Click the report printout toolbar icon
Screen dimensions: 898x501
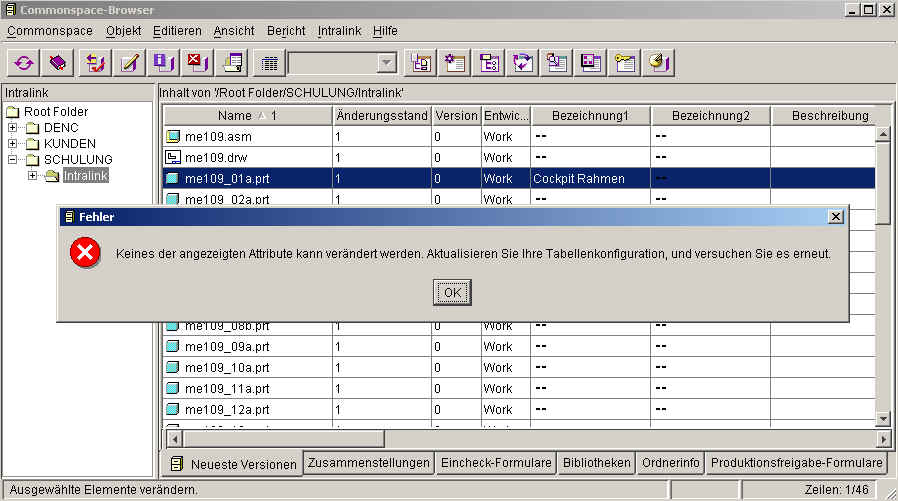(232, 63)
